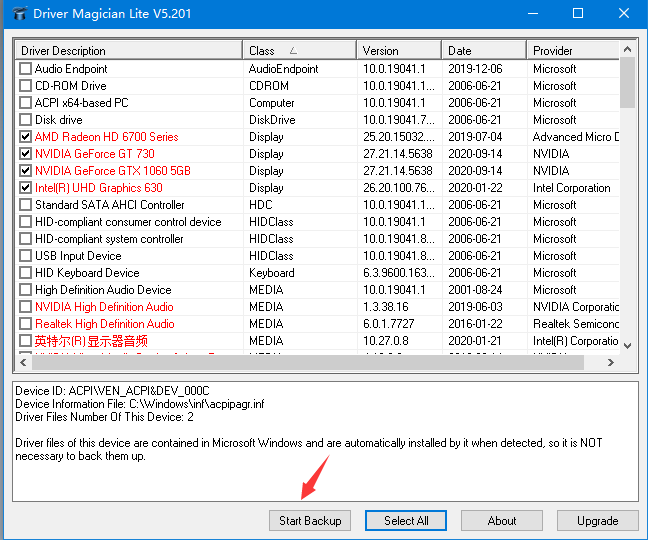The width and height of the screenshot is (648, 540).
Task: Check NVIDIA High Definition Audio checkbox
Action: (26, 307)
